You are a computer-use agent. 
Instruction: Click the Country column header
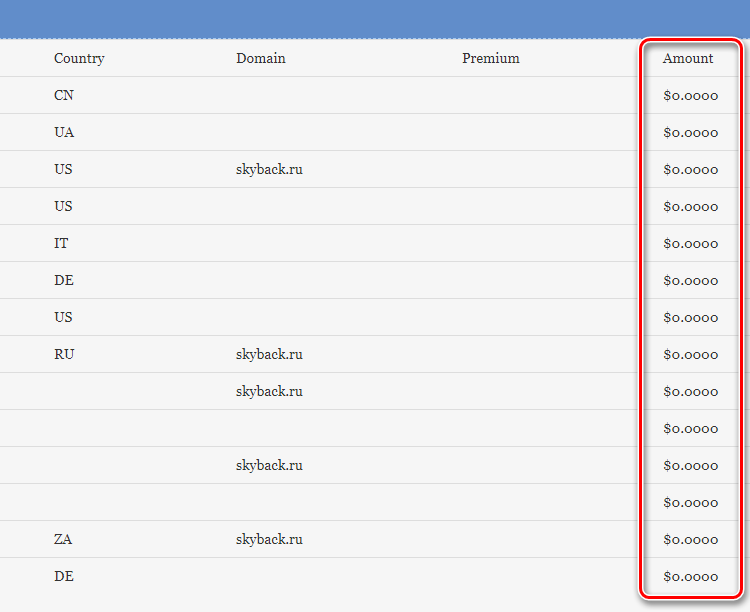[79, 58]
